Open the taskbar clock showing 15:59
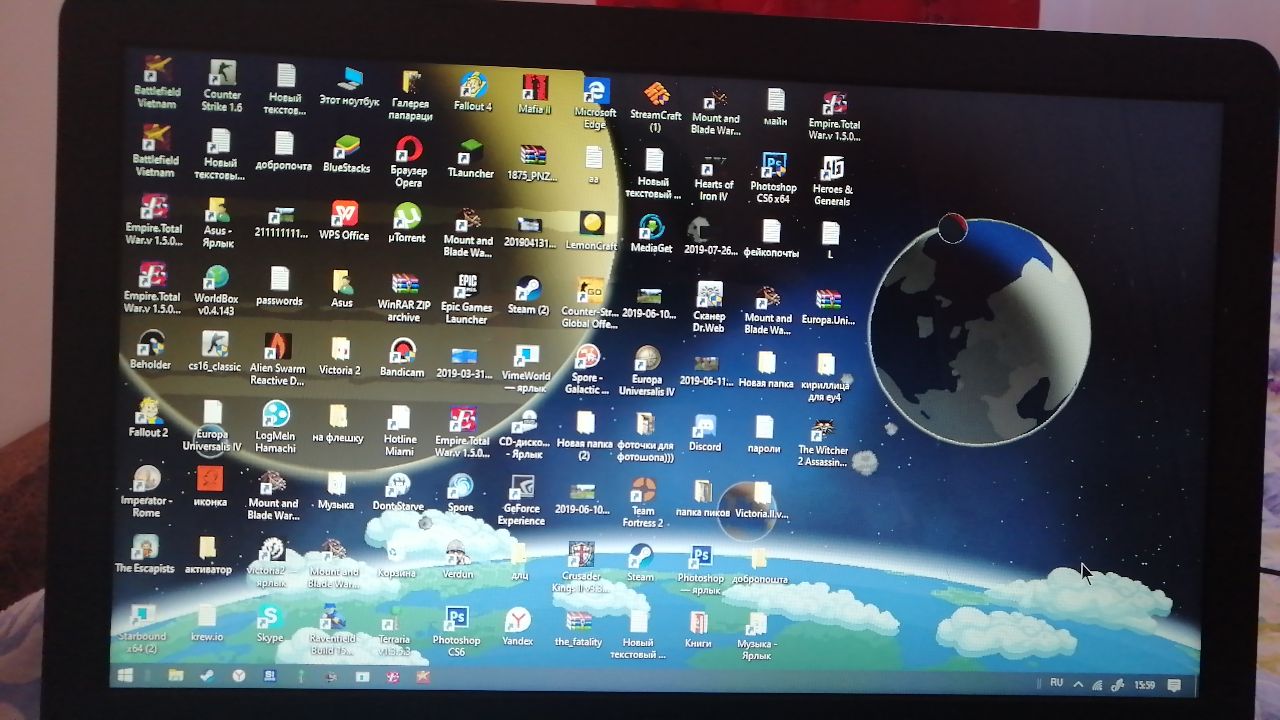 (x=1145, y=685)
